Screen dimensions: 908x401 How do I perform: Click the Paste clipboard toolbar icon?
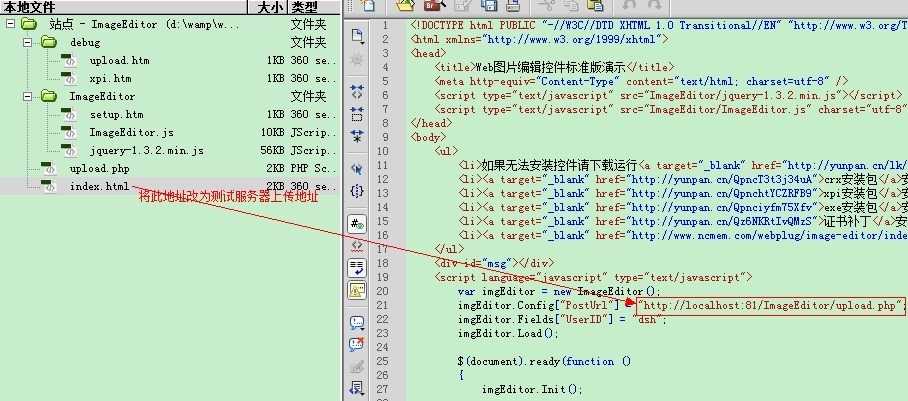[x=595, y=5]
